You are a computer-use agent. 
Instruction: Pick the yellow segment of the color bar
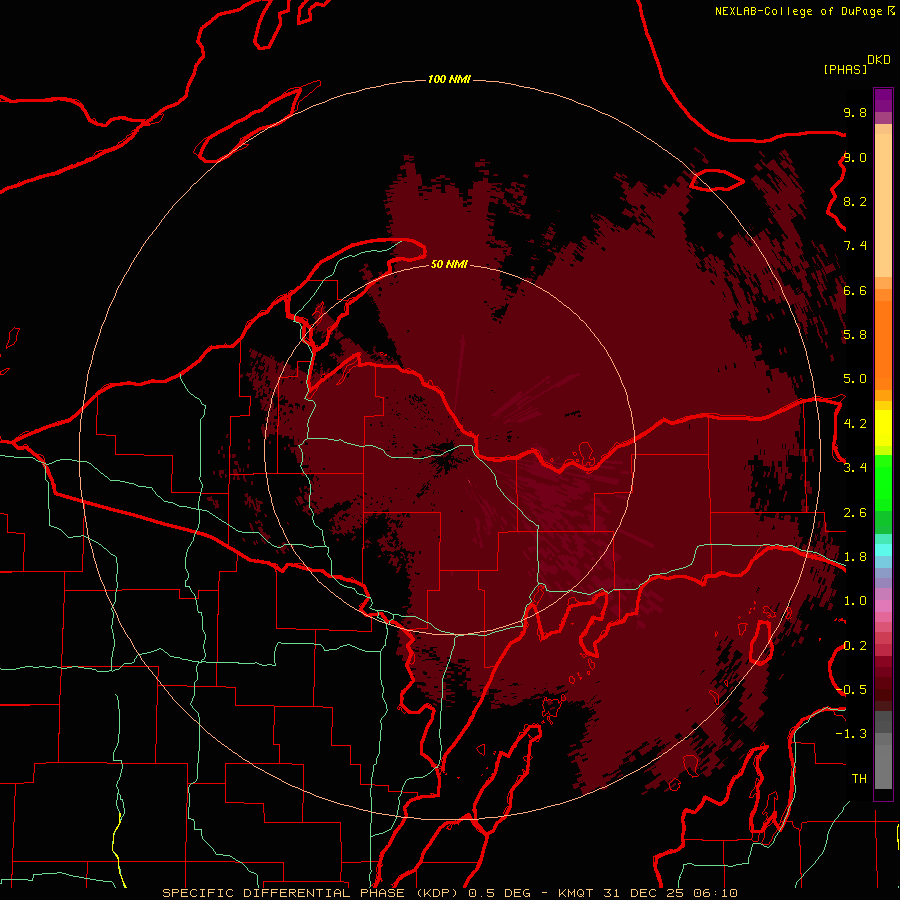point(883,428)
